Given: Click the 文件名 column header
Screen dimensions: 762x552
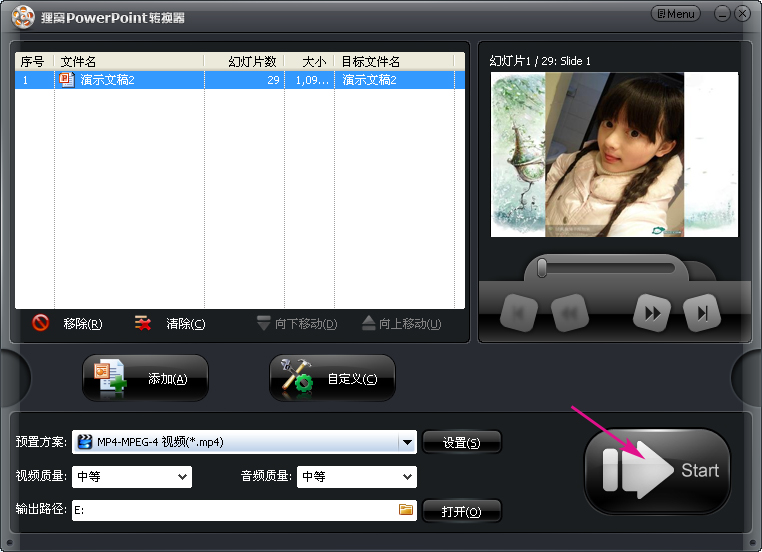Looking at the screenshot, I should 128,61.
